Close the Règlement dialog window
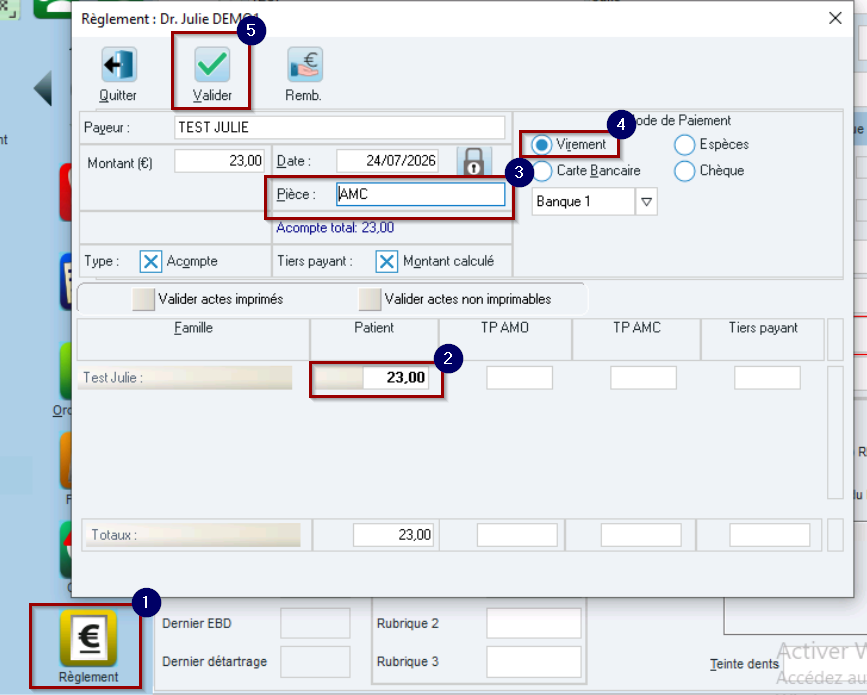 tap(835, 18)
